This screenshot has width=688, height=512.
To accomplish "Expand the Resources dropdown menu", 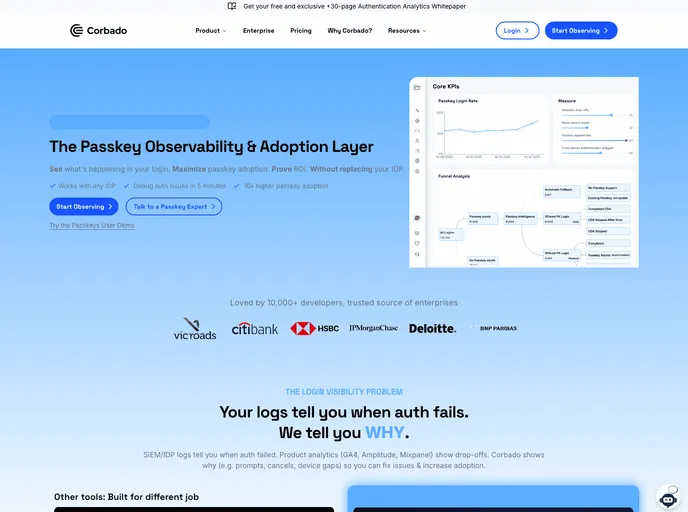I will pyautogui.click(x=406, y=31).
